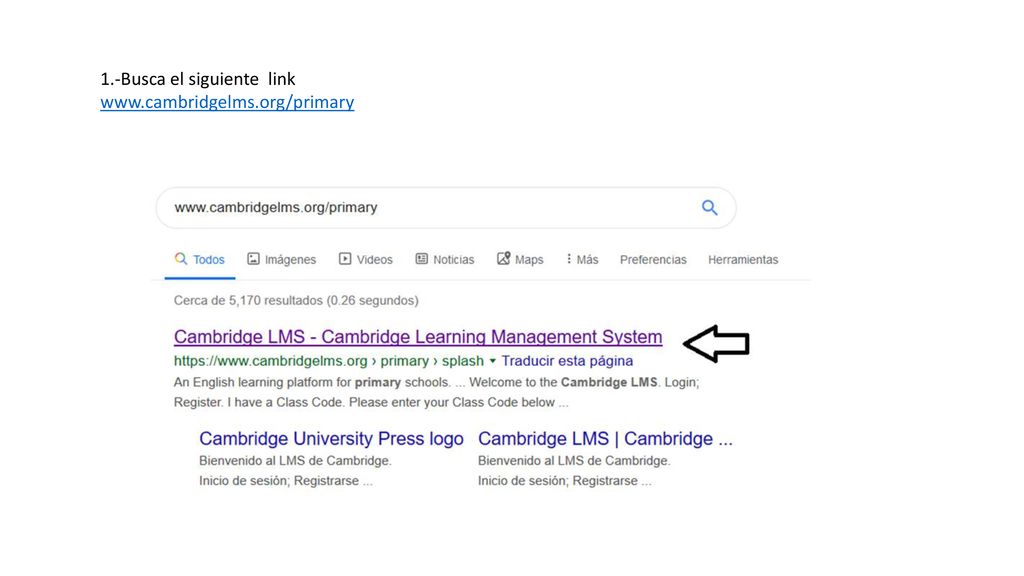This screenshot has height=576, width=1024.
Task: Select the Todos search tab
Action: [200, 259]
